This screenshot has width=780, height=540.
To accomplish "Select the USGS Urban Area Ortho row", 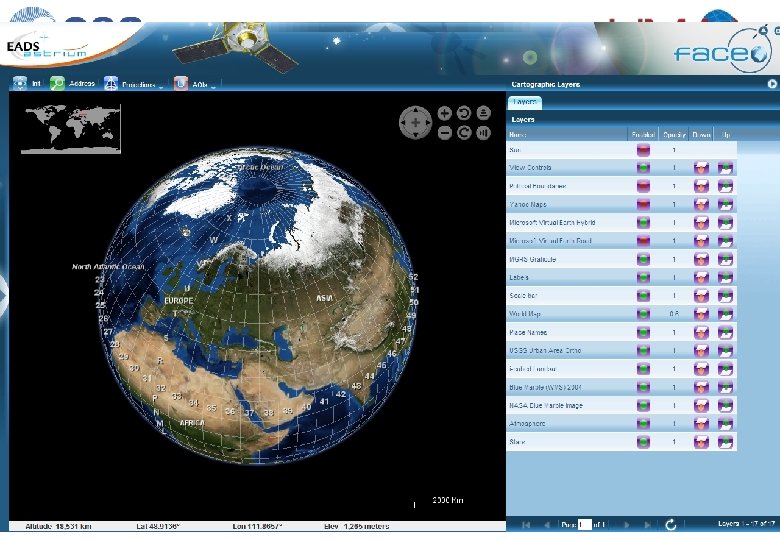I will 621,351.
